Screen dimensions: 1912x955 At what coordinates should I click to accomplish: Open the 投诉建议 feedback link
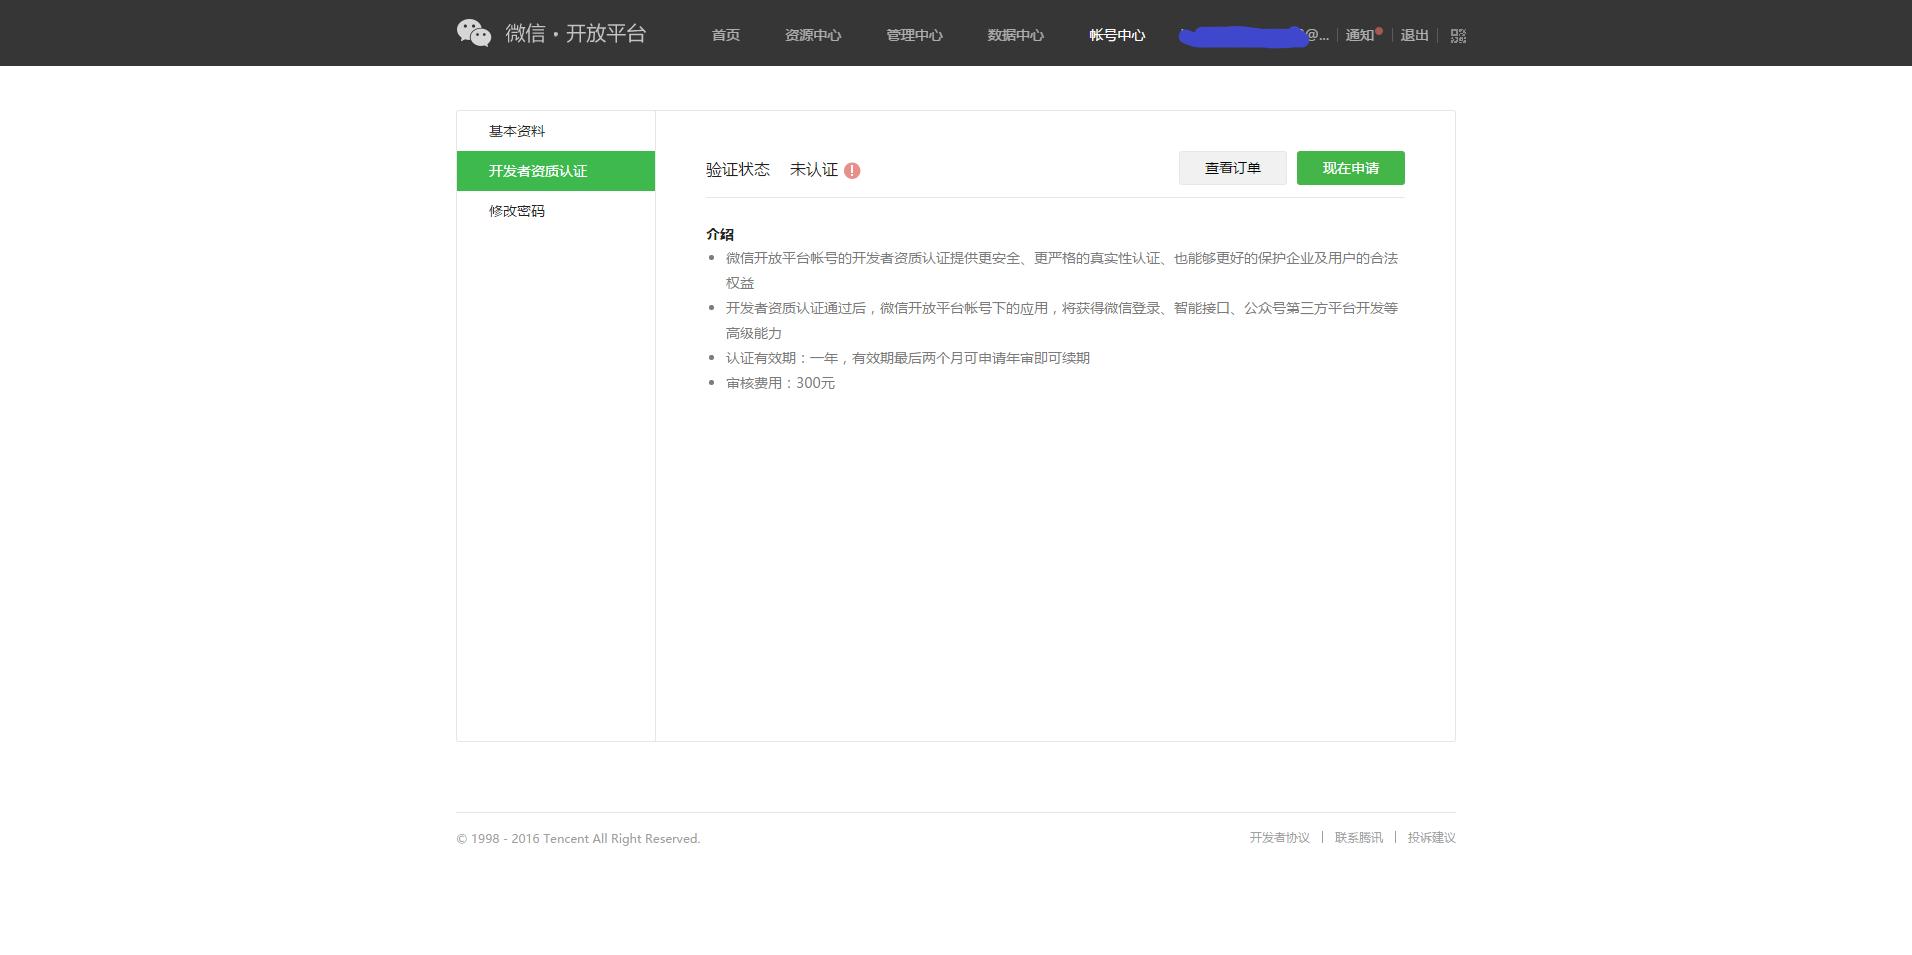pyautogui.click(x=1430, y=838)
